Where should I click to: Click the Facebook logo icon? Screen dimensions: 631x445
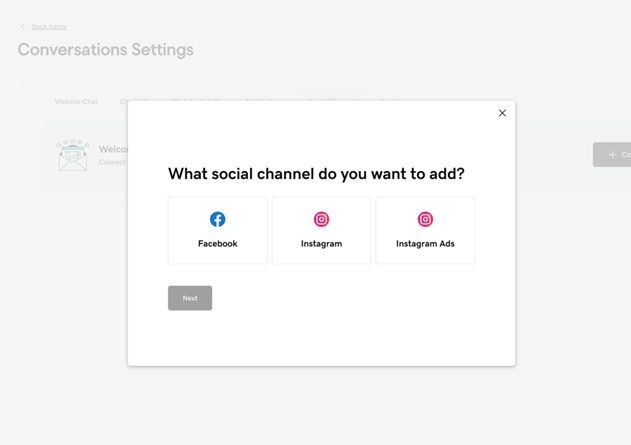coord(217,219)
